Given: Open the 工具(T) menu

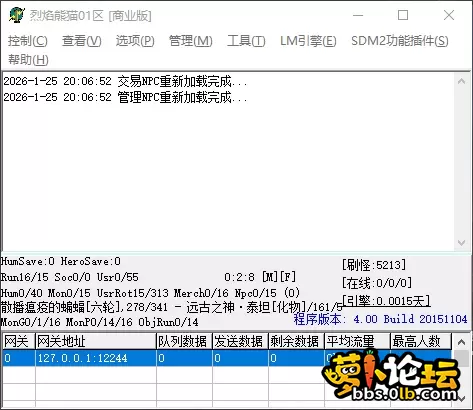Looking at the screenshot, I should pos(246,41).
